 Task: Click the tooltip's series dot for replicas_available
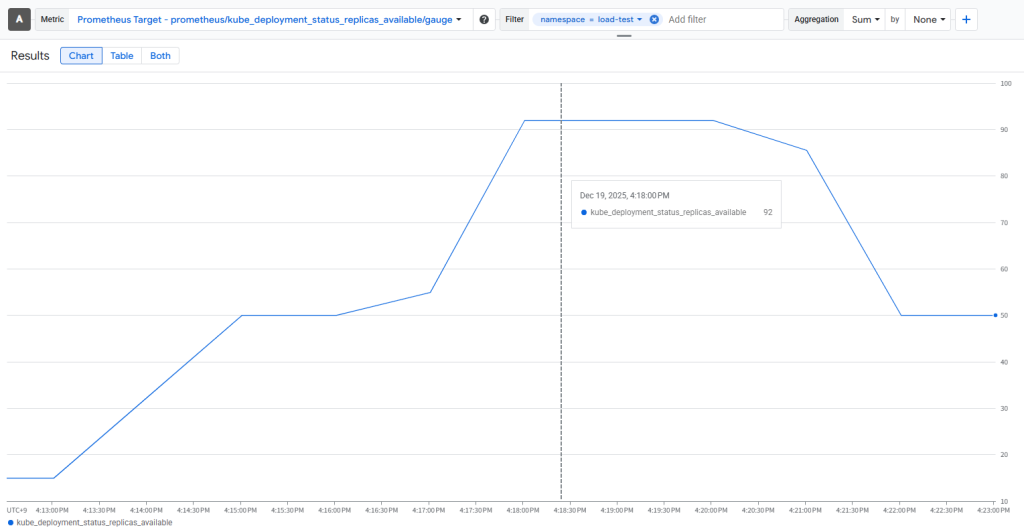pos(583,212)
